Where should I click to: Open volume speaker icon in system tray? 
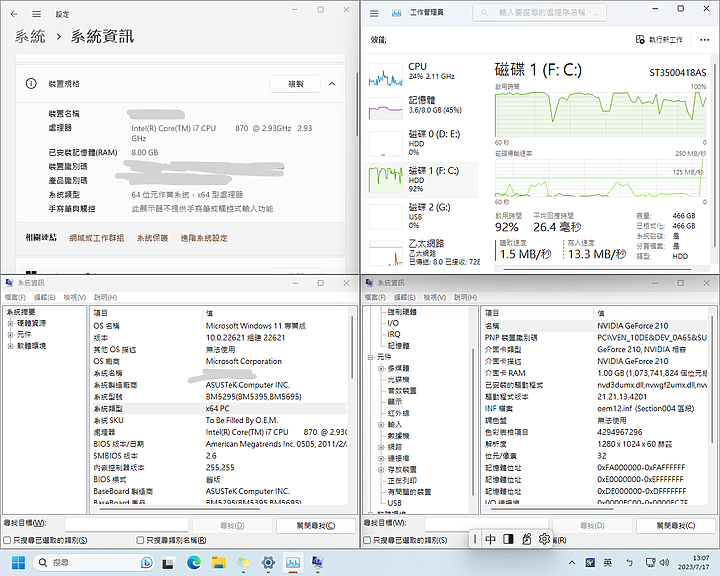point(664,562)
